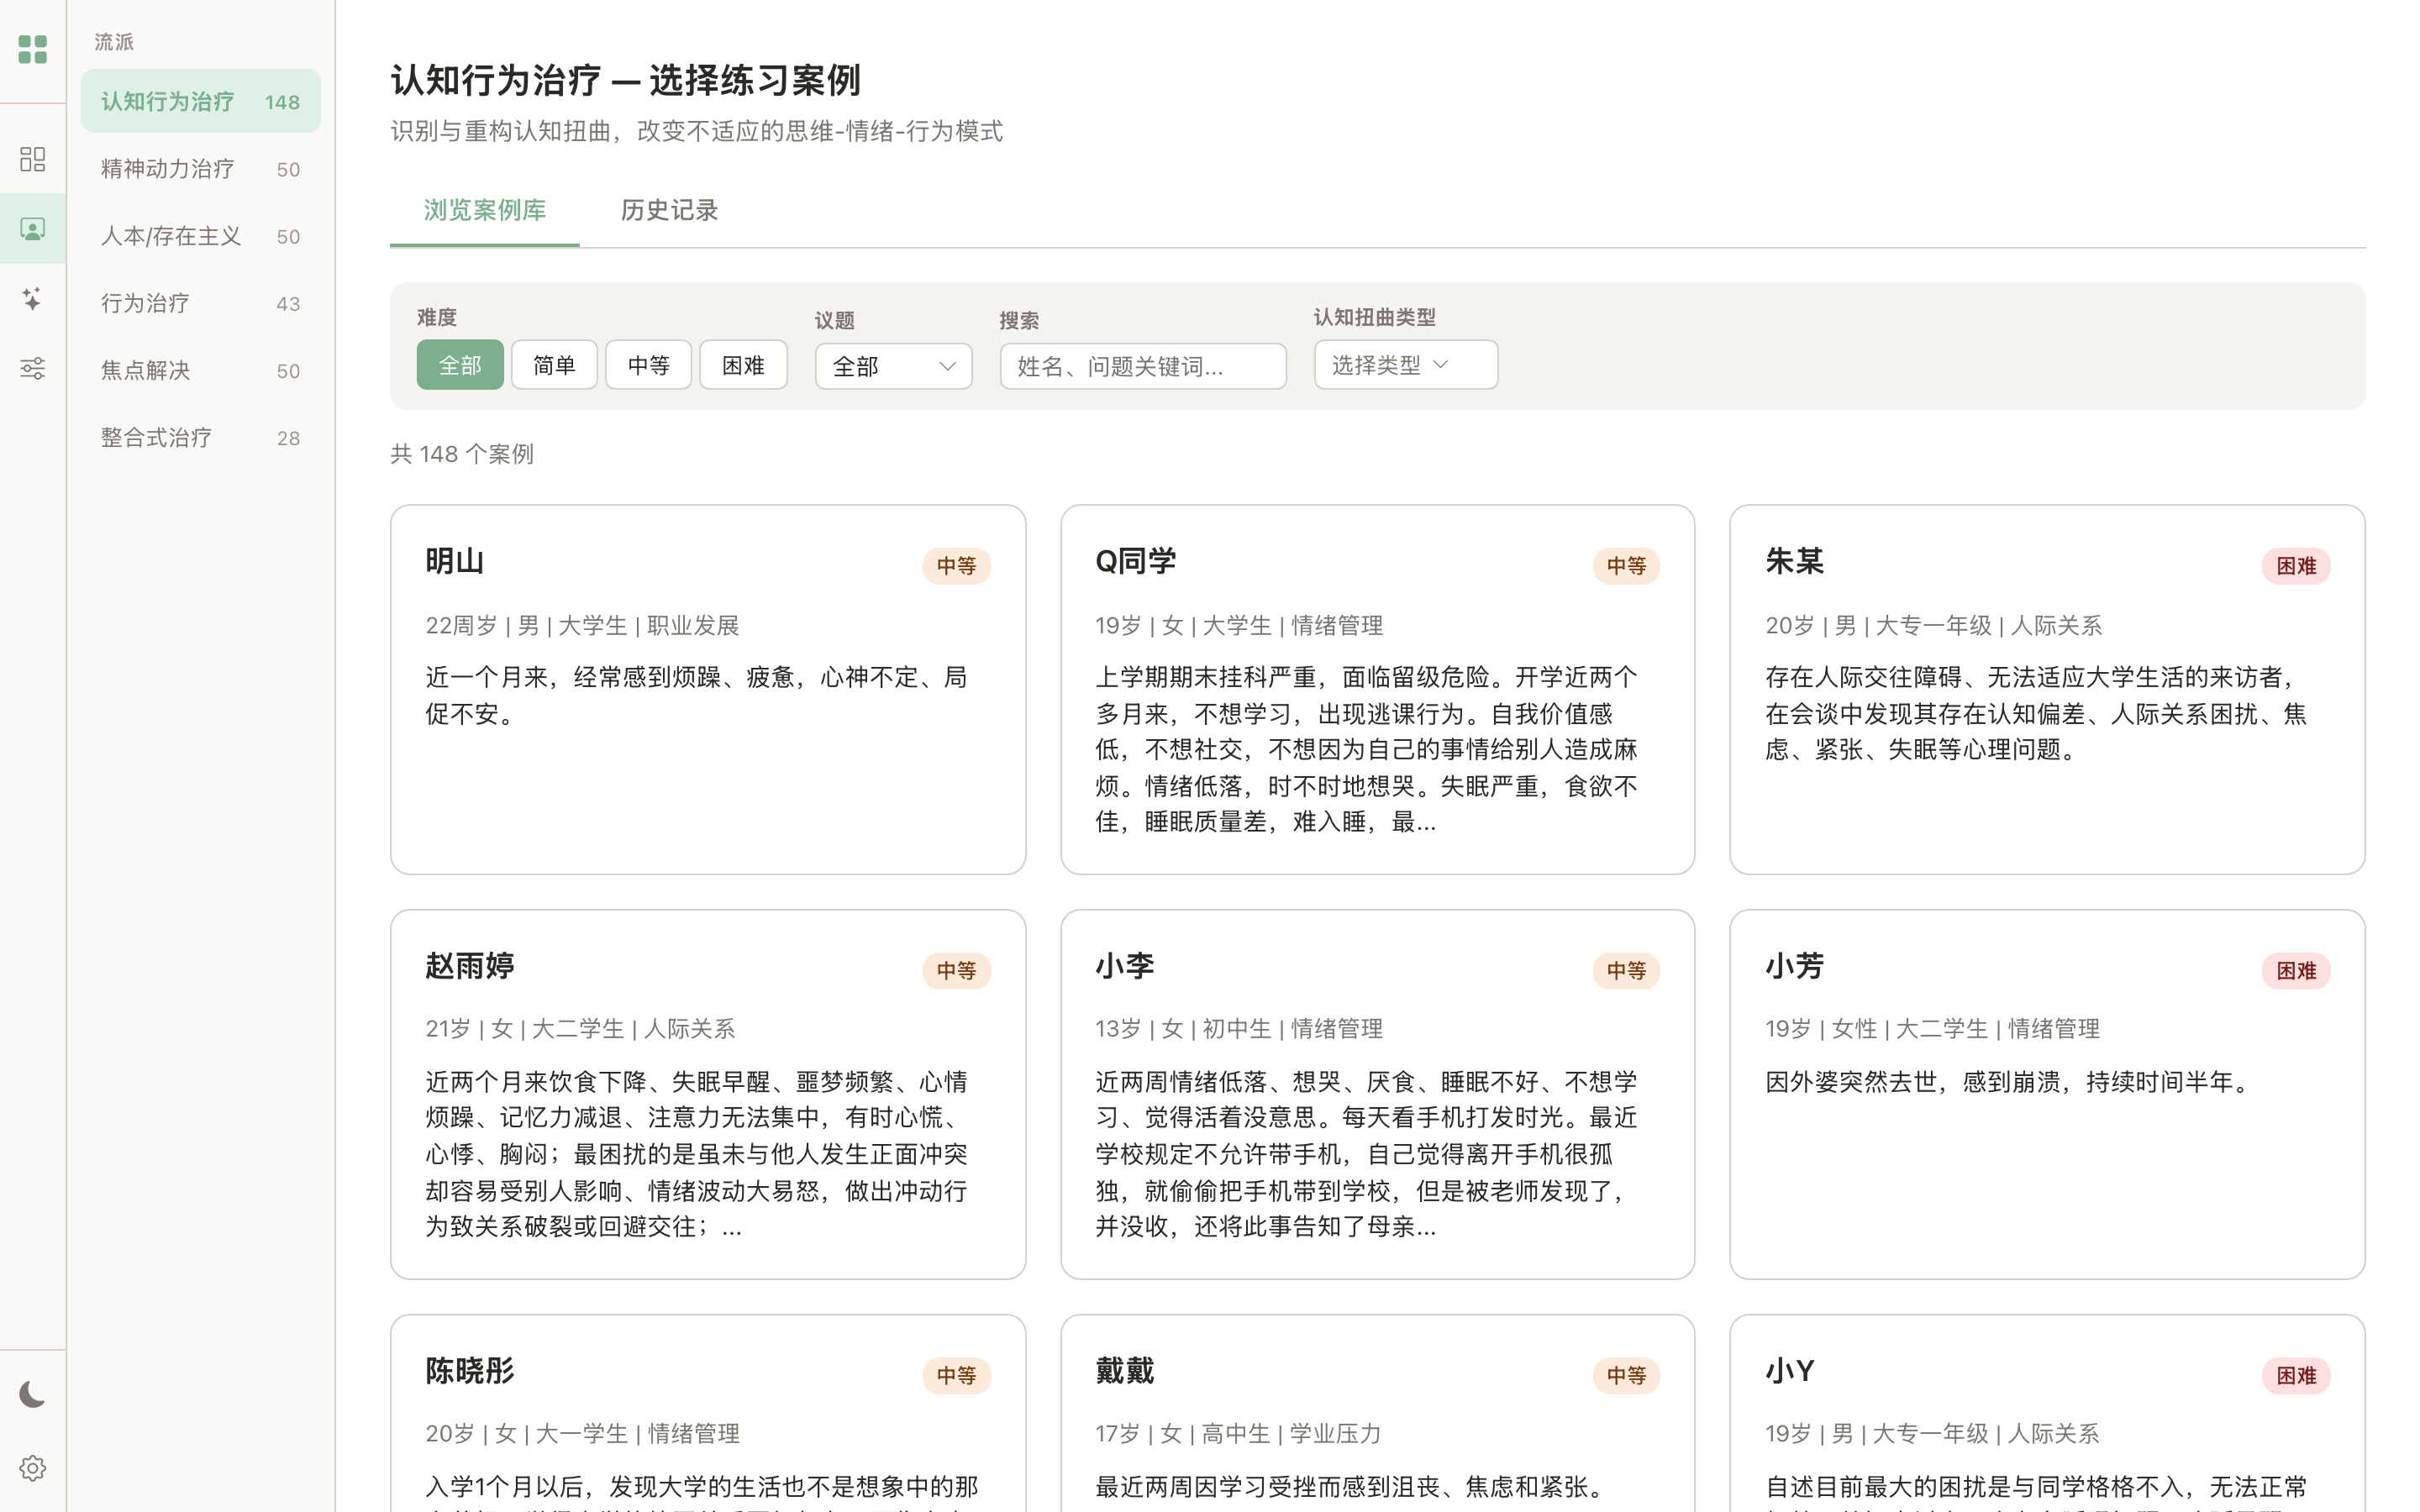Select 焦点解决 in the sidebar
The image size is (2420, 1512).
pyautogui.click(x=201, y=370)
